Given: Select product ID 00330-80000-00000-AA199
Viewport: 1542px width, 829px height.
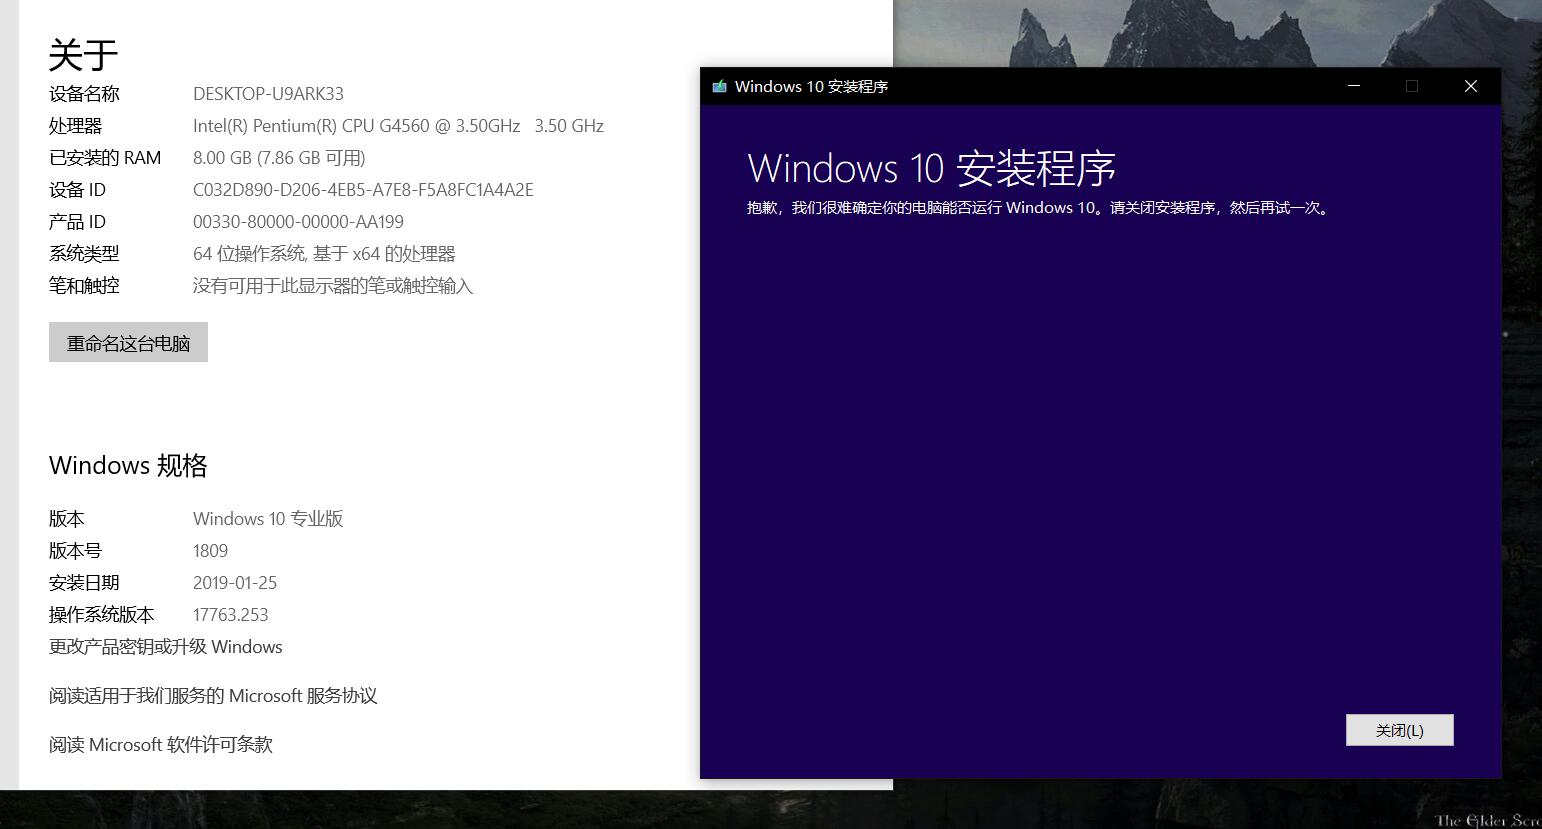Looking at the screenshot, I should pos(298,222).
